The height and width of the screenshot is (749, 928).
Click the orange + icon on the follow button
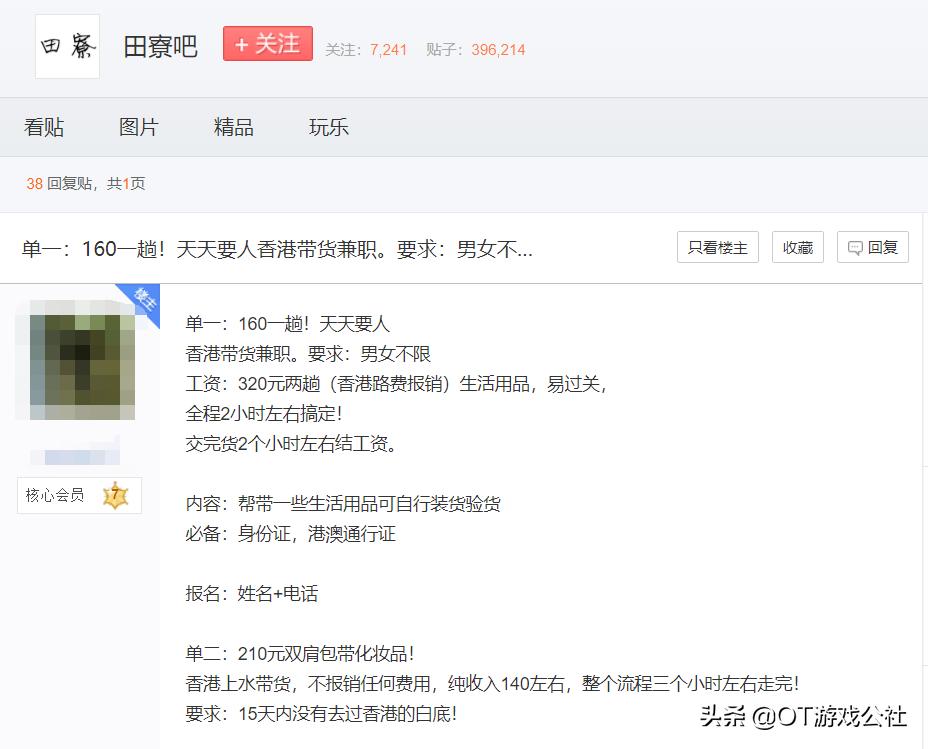click(x=242, y=45)
